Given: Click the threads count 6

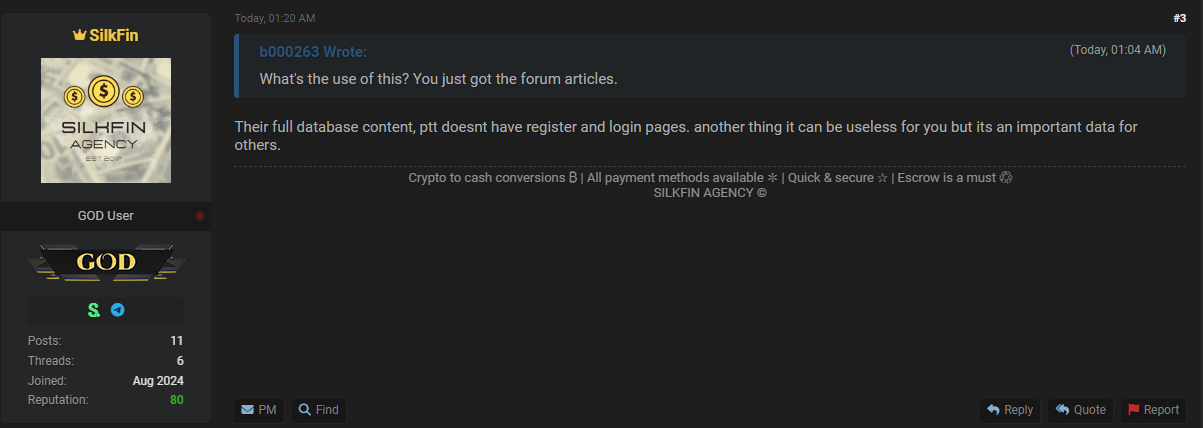Looking at the screenshot, I should pyautogui.click(x=180, y=361).
